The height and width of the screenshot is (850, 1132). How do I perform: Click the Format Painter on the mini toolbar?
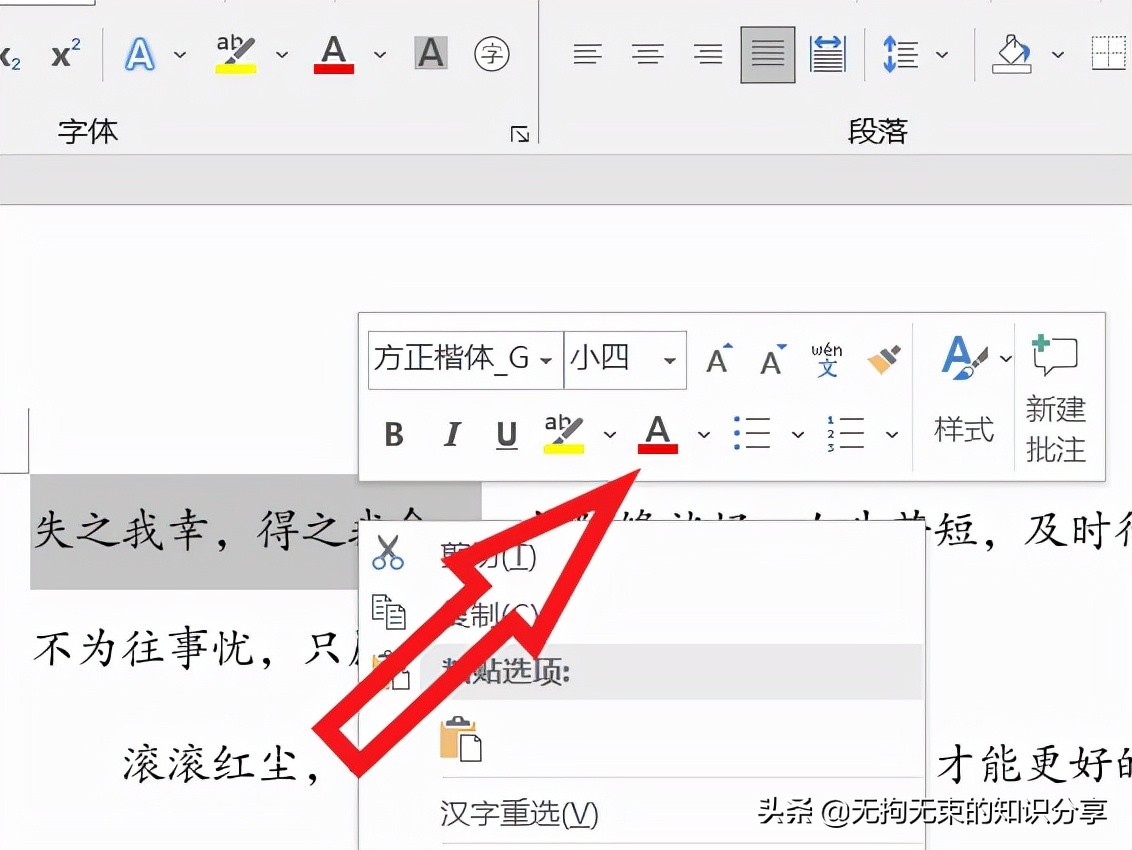(x=884, y=358)
